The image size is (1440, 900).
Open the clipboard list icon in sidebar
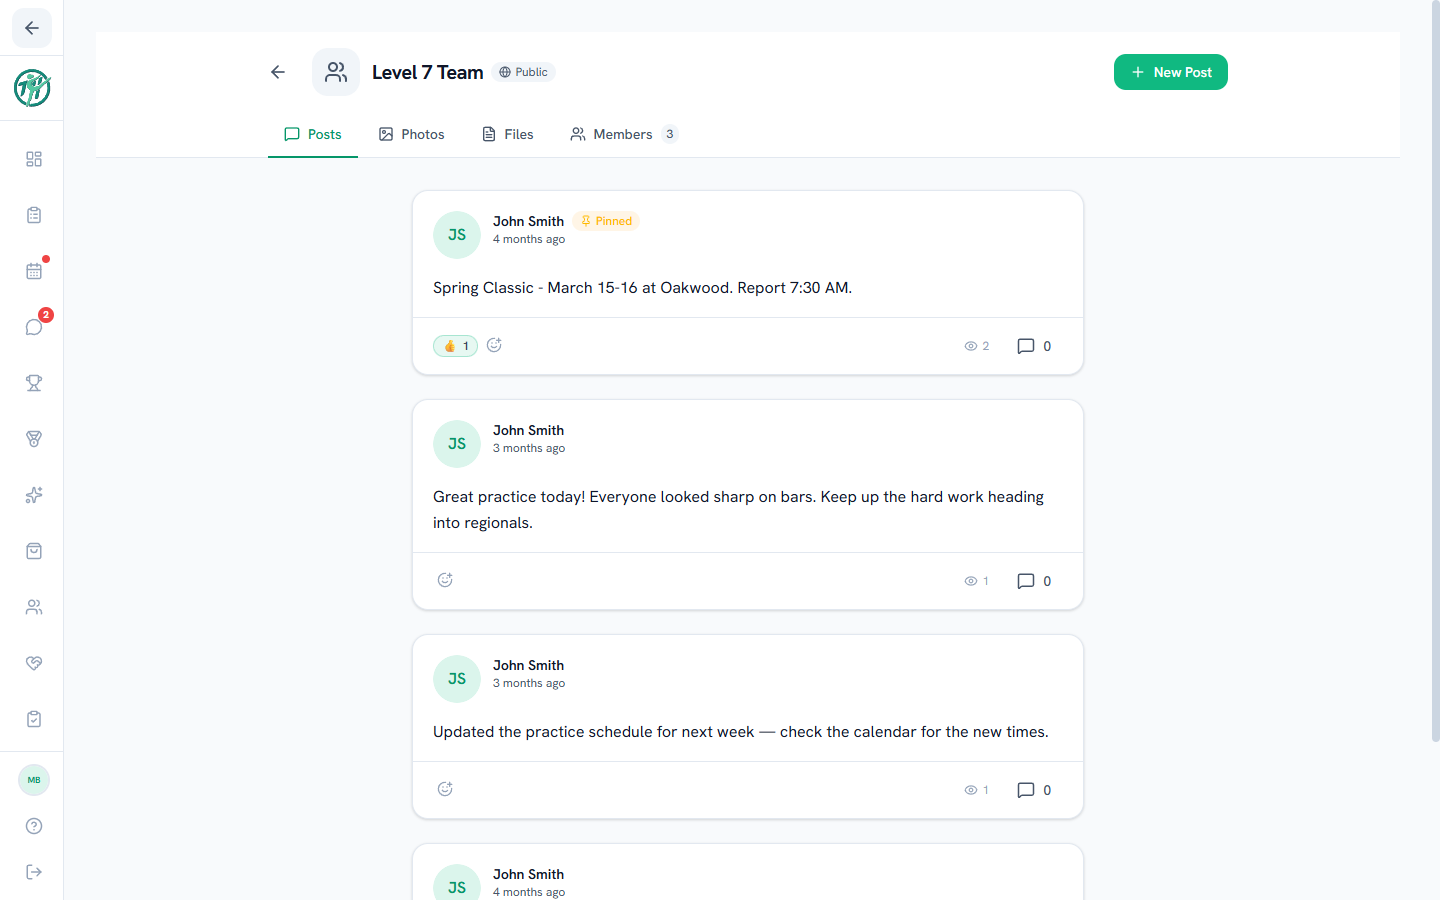pos(34,215)
